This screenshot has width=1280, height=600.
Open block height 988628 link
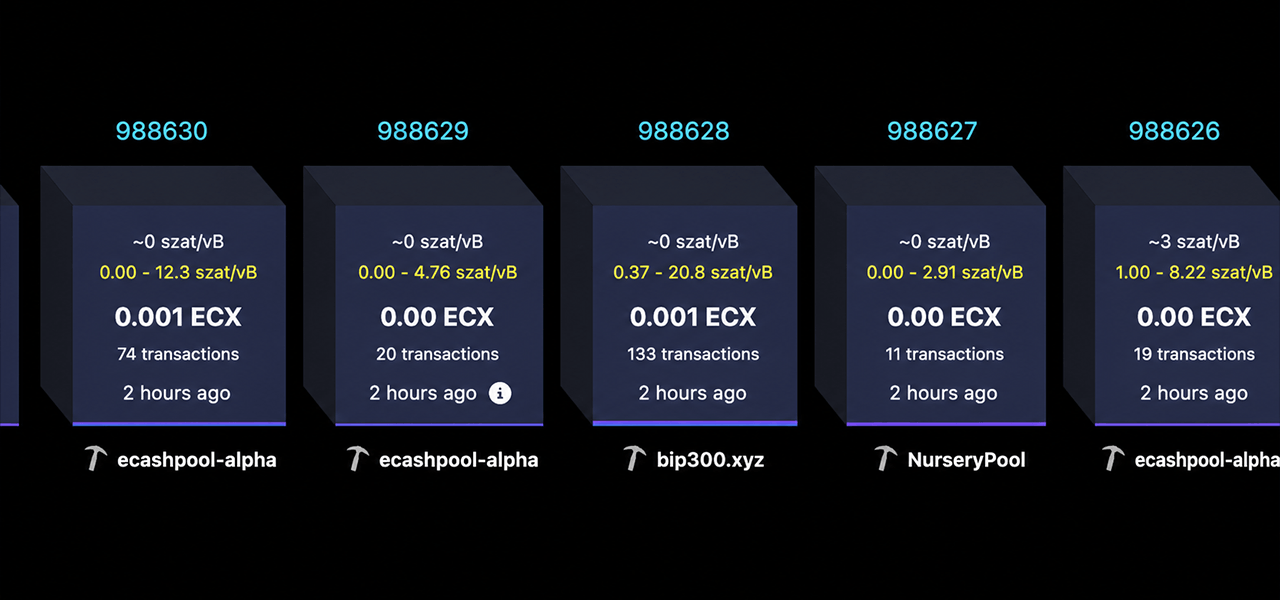point(684,131)
